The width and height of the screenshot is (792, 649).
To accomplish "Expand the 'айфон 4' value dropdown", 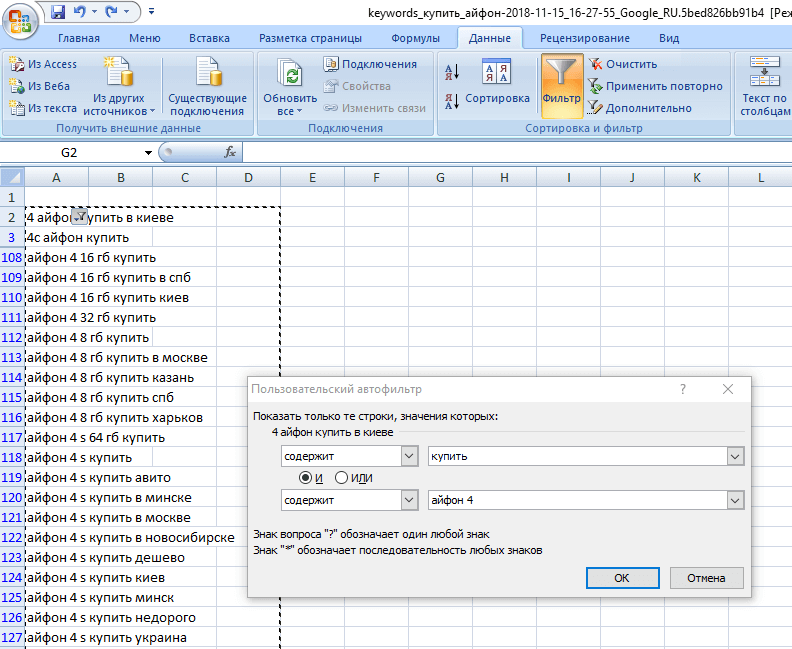I will point(735,500).
